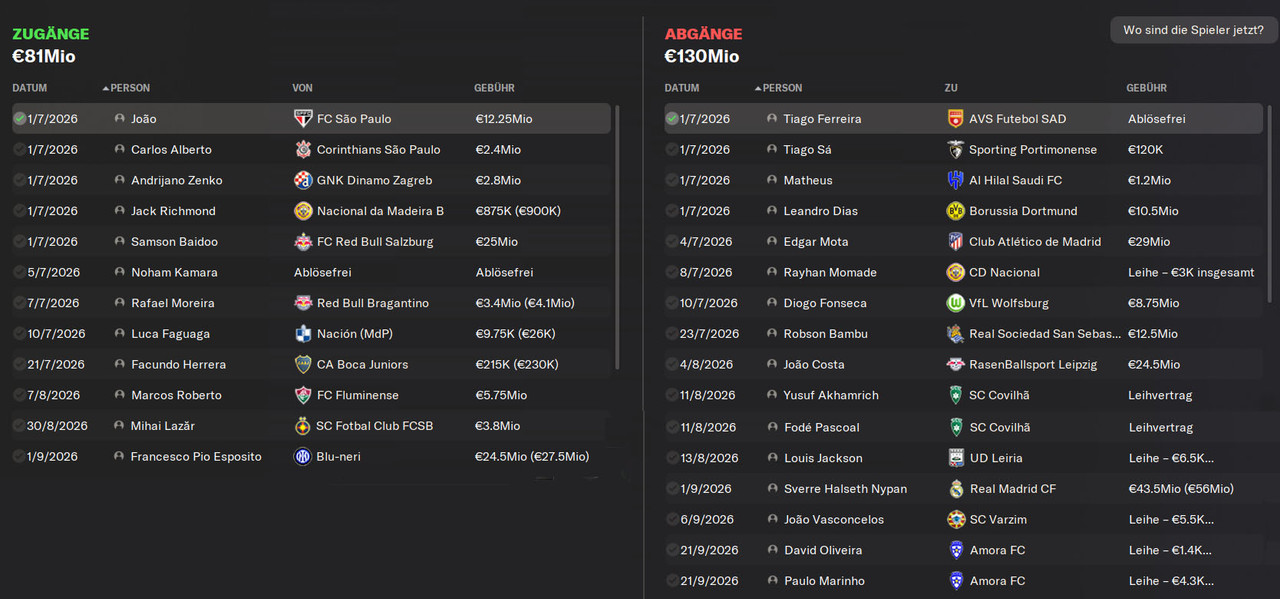
Task: Sort Abgänge table by Zu column
Action: pos(951,88)
